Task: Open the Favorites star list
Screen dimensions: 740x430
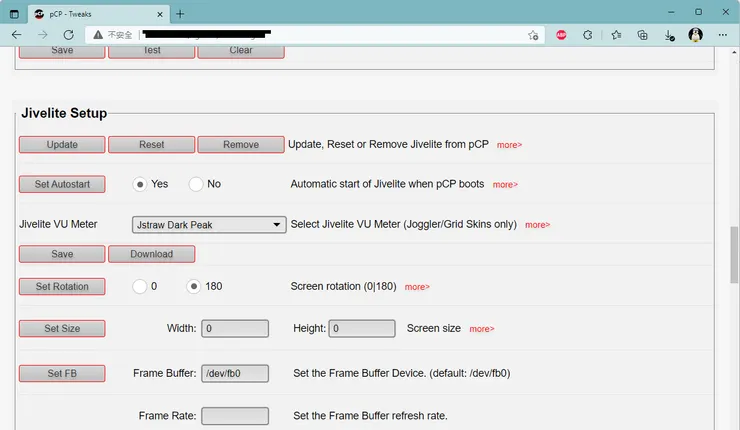Action: coord(616,35)
